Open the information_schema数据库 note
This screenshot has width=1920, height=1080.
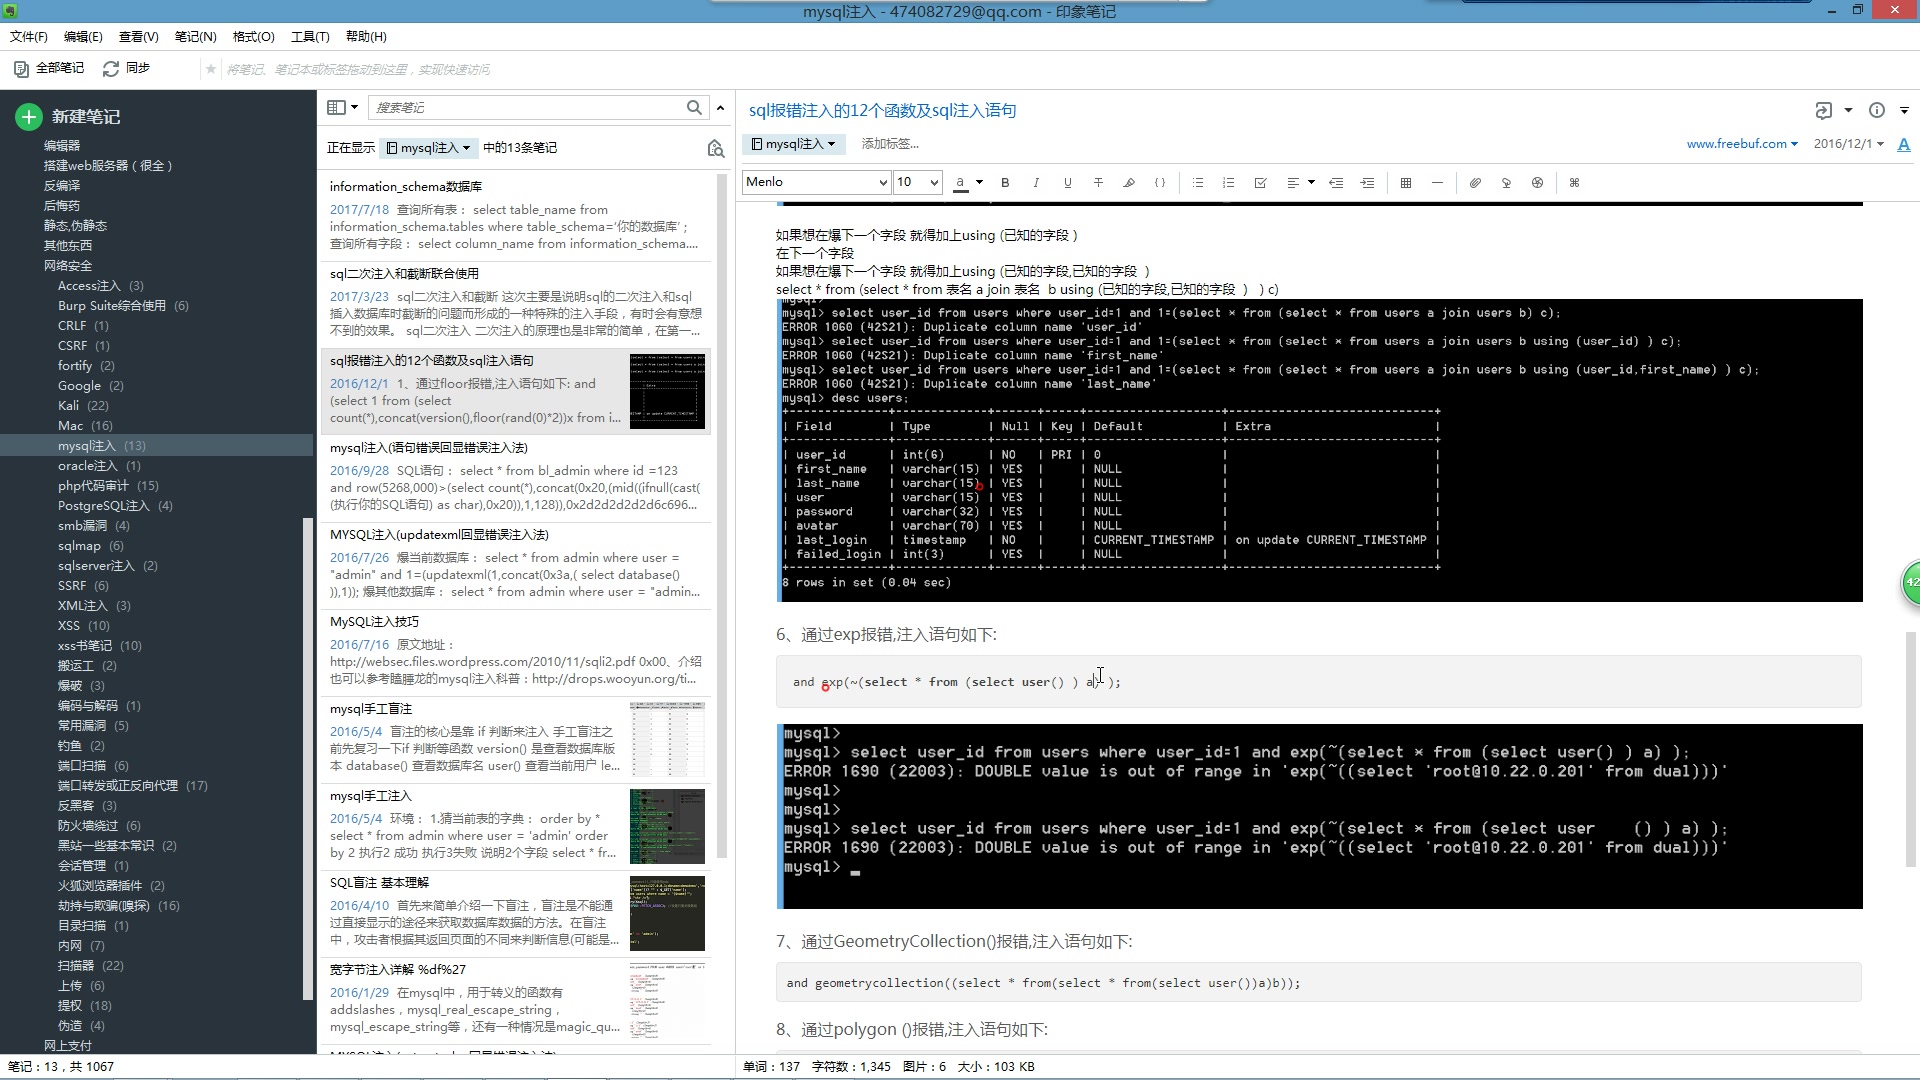515,216
